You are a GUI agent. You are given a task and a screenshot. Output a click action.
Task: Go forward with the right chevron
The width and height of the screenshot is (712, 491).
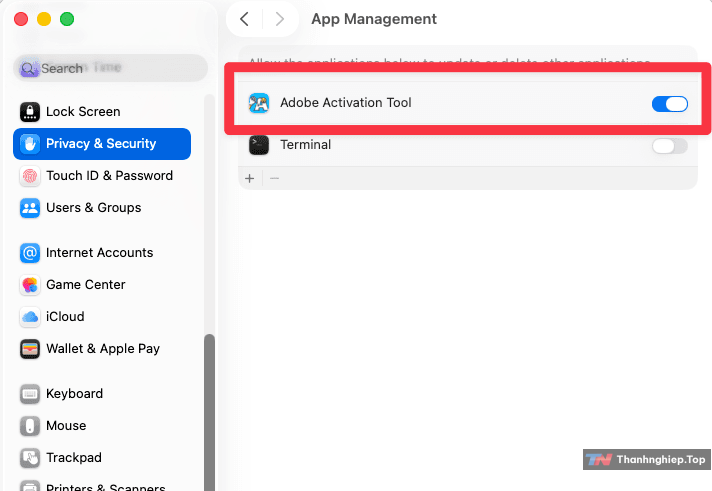click(280, 19)
